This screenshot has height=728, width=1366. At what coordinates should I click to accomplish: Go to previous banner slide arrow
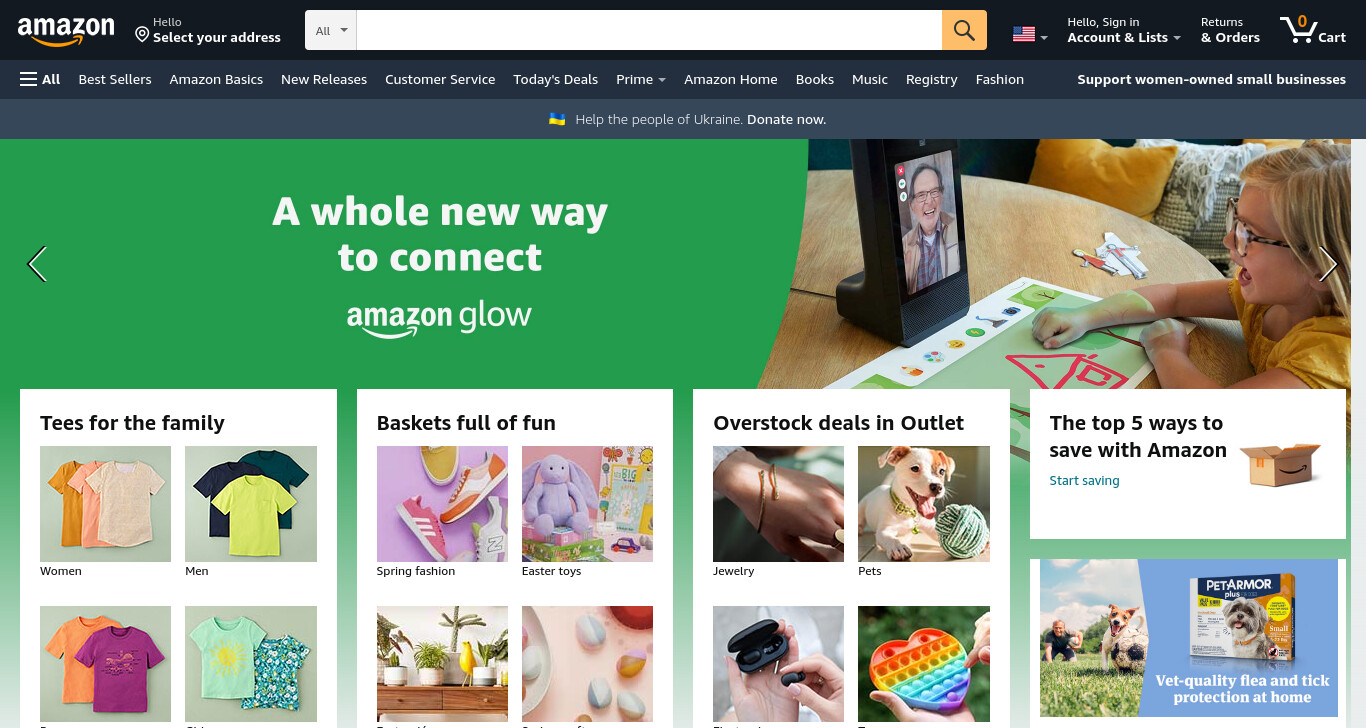37,264
